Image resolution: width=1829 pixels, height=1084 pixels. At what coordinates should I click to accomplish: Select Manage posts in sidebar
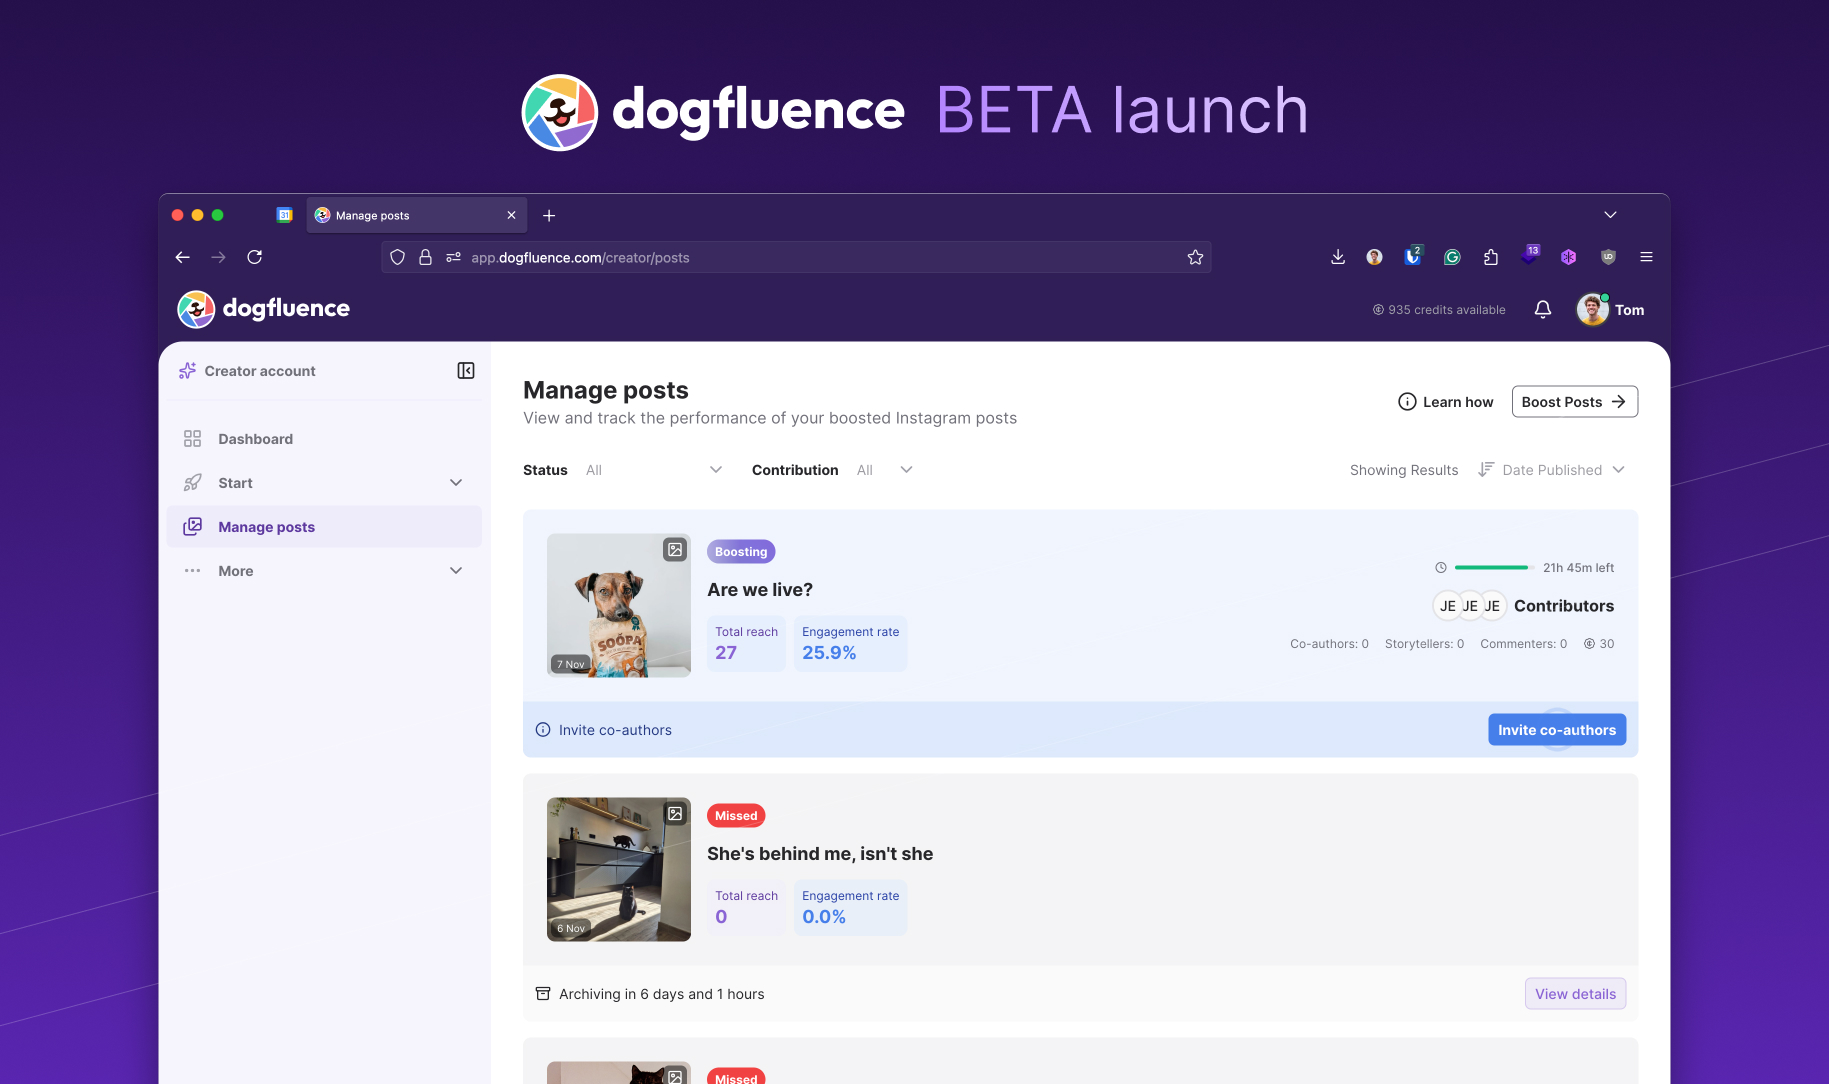click(266, 527)
